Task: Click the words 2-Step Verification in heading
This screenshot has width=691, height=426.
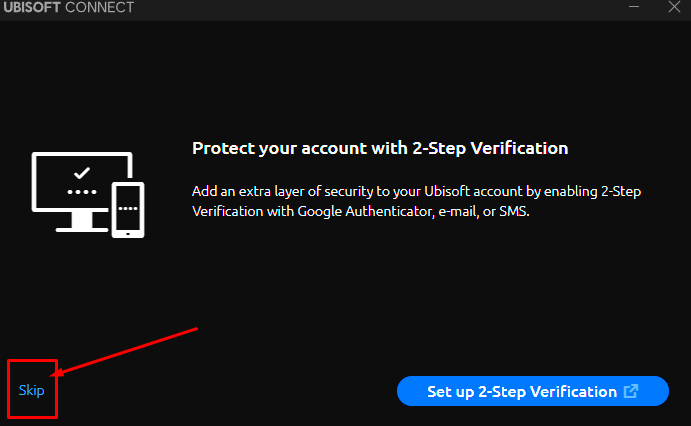Action: coord(490,148)
